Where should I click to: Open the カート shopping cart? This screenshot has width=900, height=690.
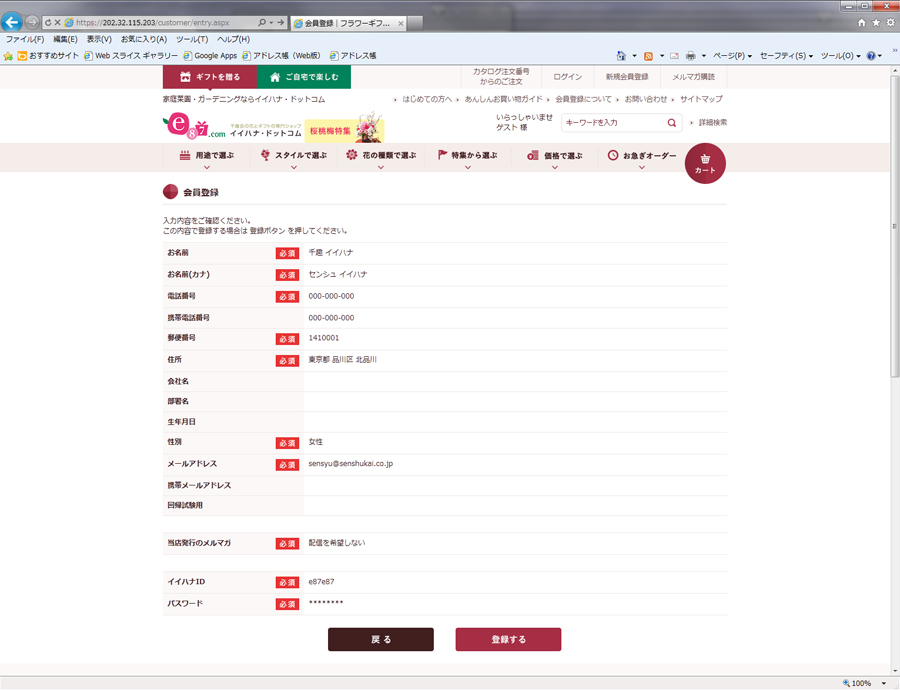pyautogui.click(x=705, y=163)
